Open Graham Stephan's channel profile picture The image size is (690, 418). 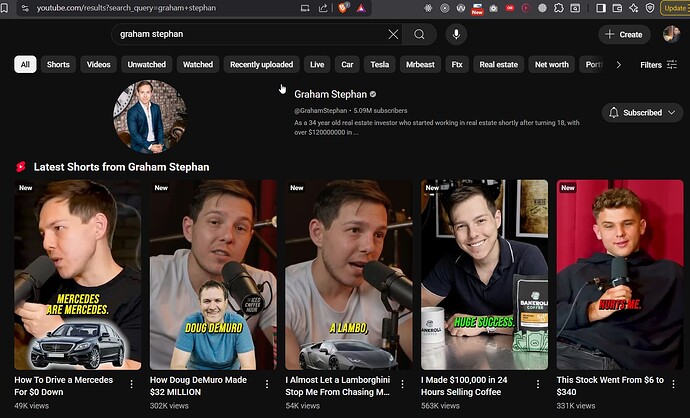point(150,117)
